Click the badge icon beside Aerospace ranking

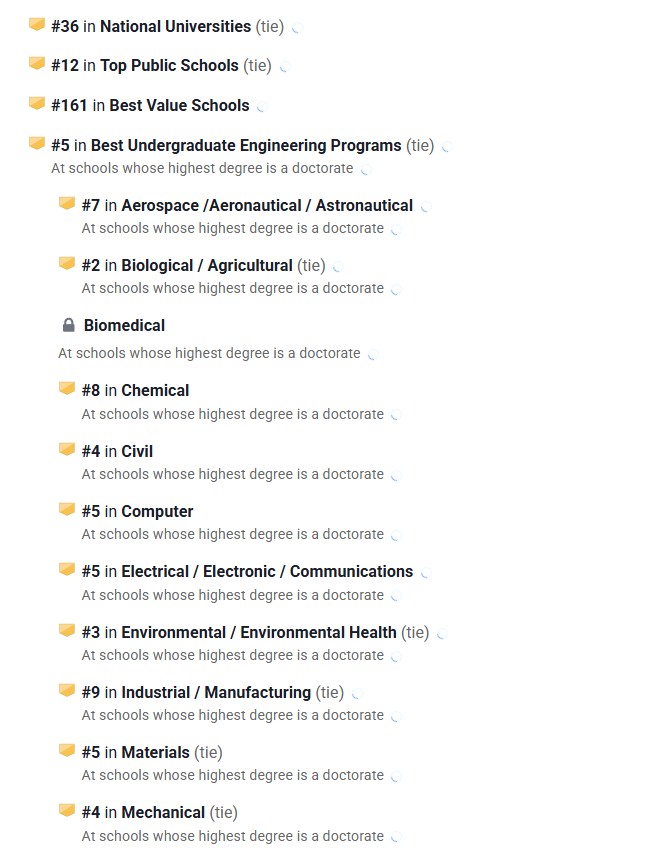pyautogui.click(x=67, y=204)
